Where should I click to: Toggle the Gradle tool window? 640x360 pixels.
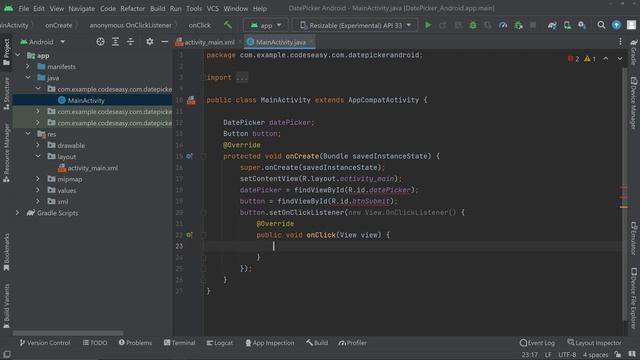pyautogui.click(x=633, y=52)
